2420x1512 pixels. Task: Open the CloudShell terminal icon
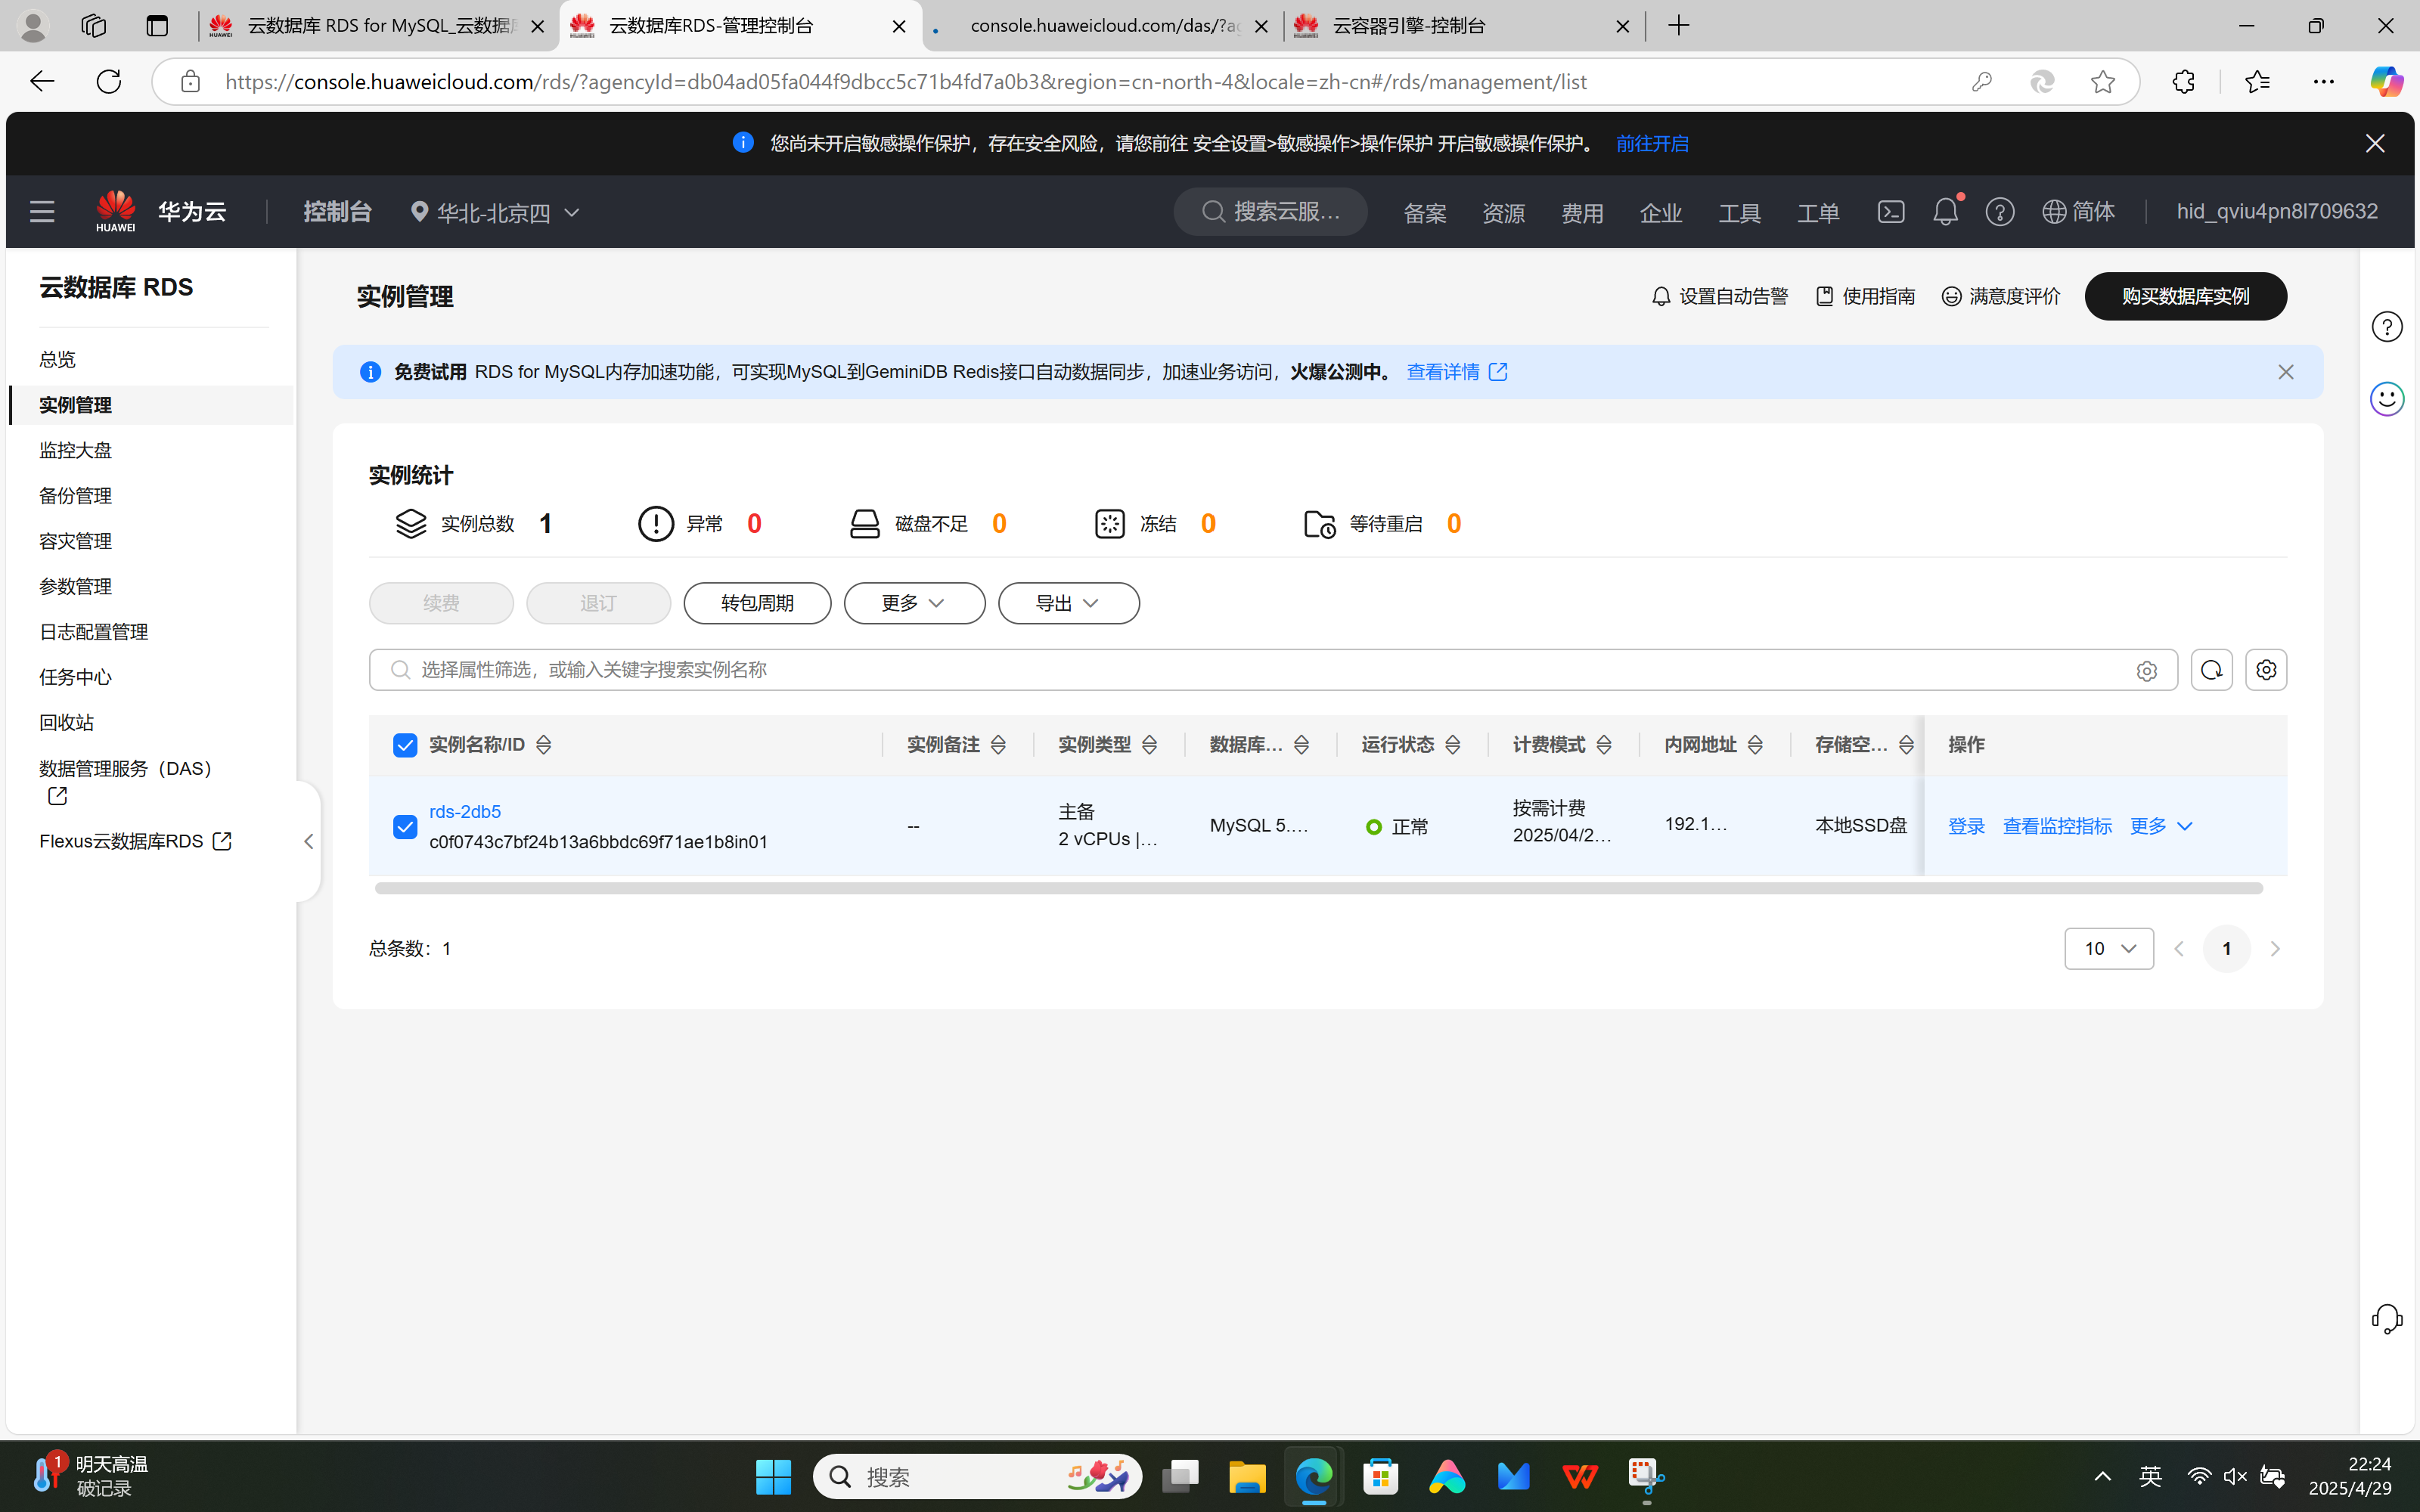pyautogui.click(x=1890, y=212)
